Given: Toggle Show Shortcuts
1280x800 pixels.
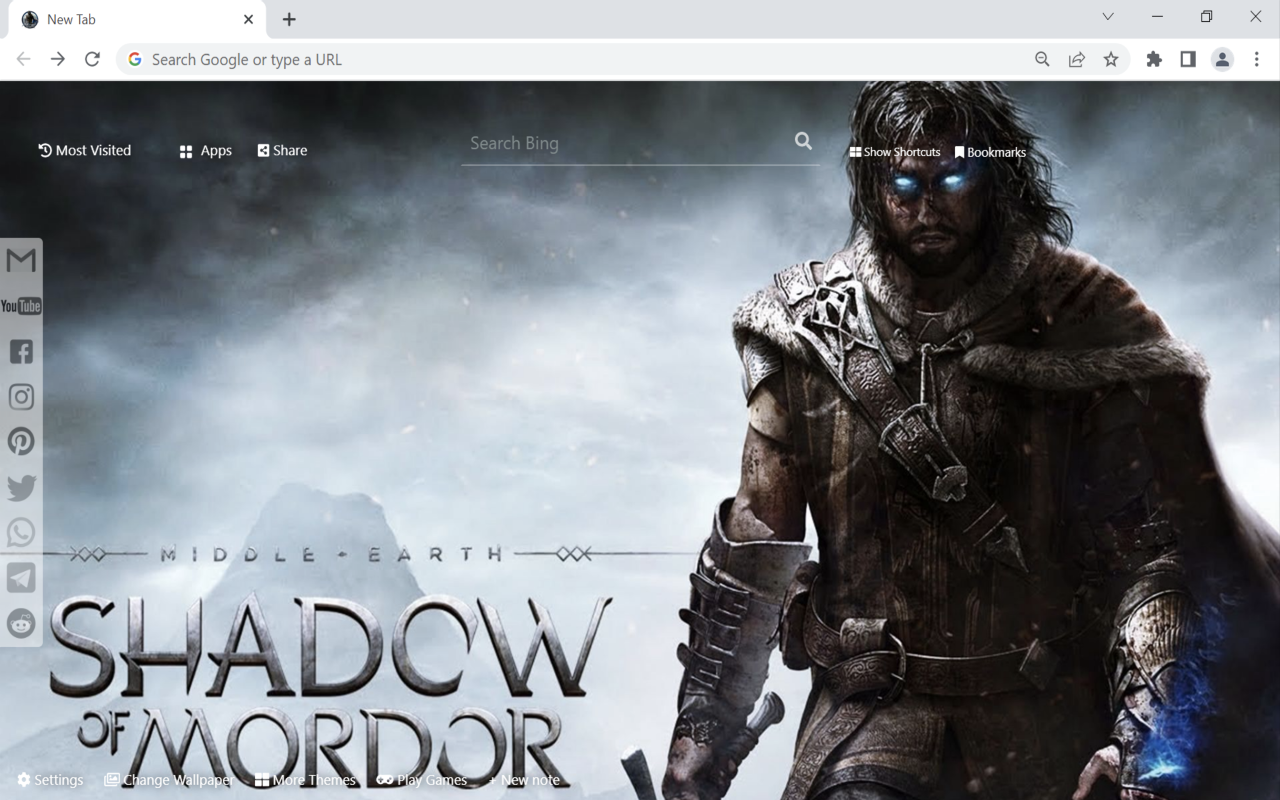Looking at the screenshot, I should tap(895, 152).
